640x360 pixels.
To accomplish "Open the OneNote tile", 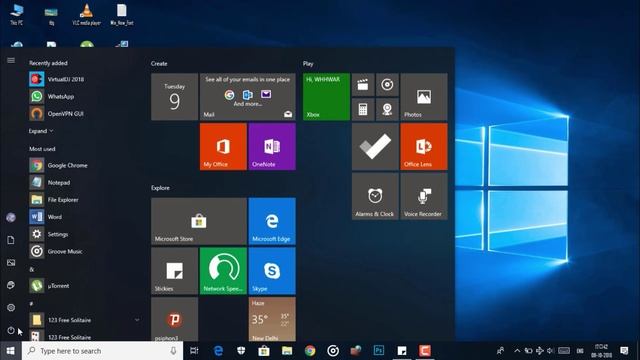I will [272, 147].
